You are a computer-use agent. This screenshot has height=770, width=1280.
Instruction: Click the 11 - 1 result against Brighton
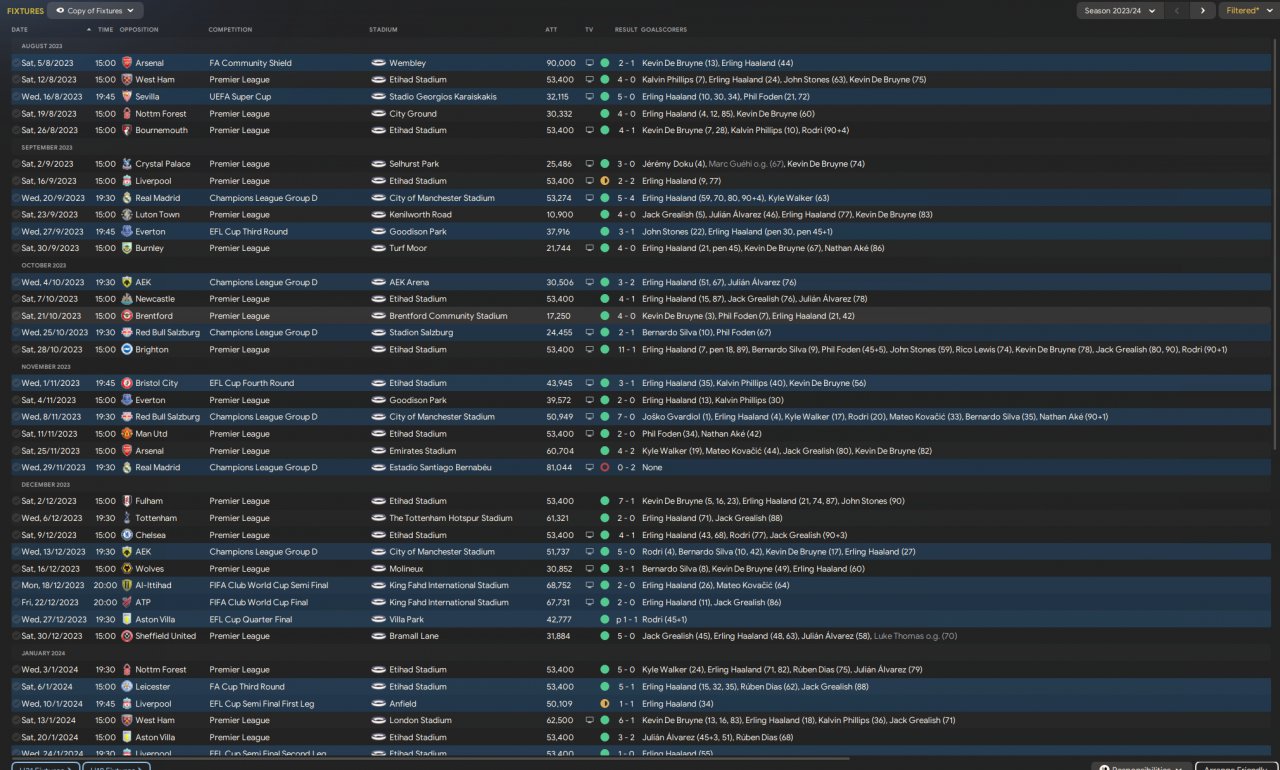click(x=626, y=350)
